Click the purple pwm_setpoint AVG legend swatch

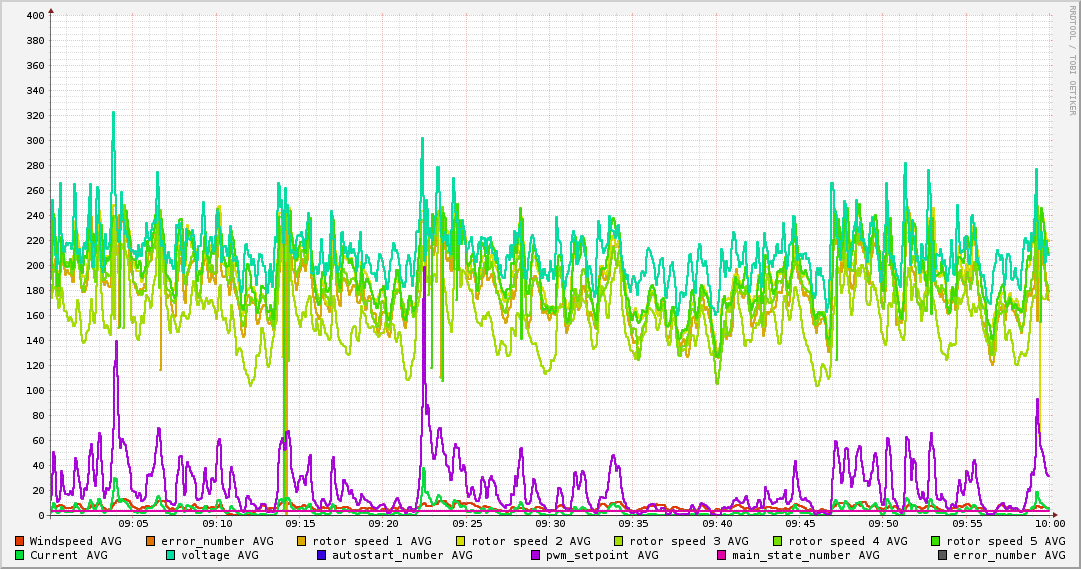536,555
